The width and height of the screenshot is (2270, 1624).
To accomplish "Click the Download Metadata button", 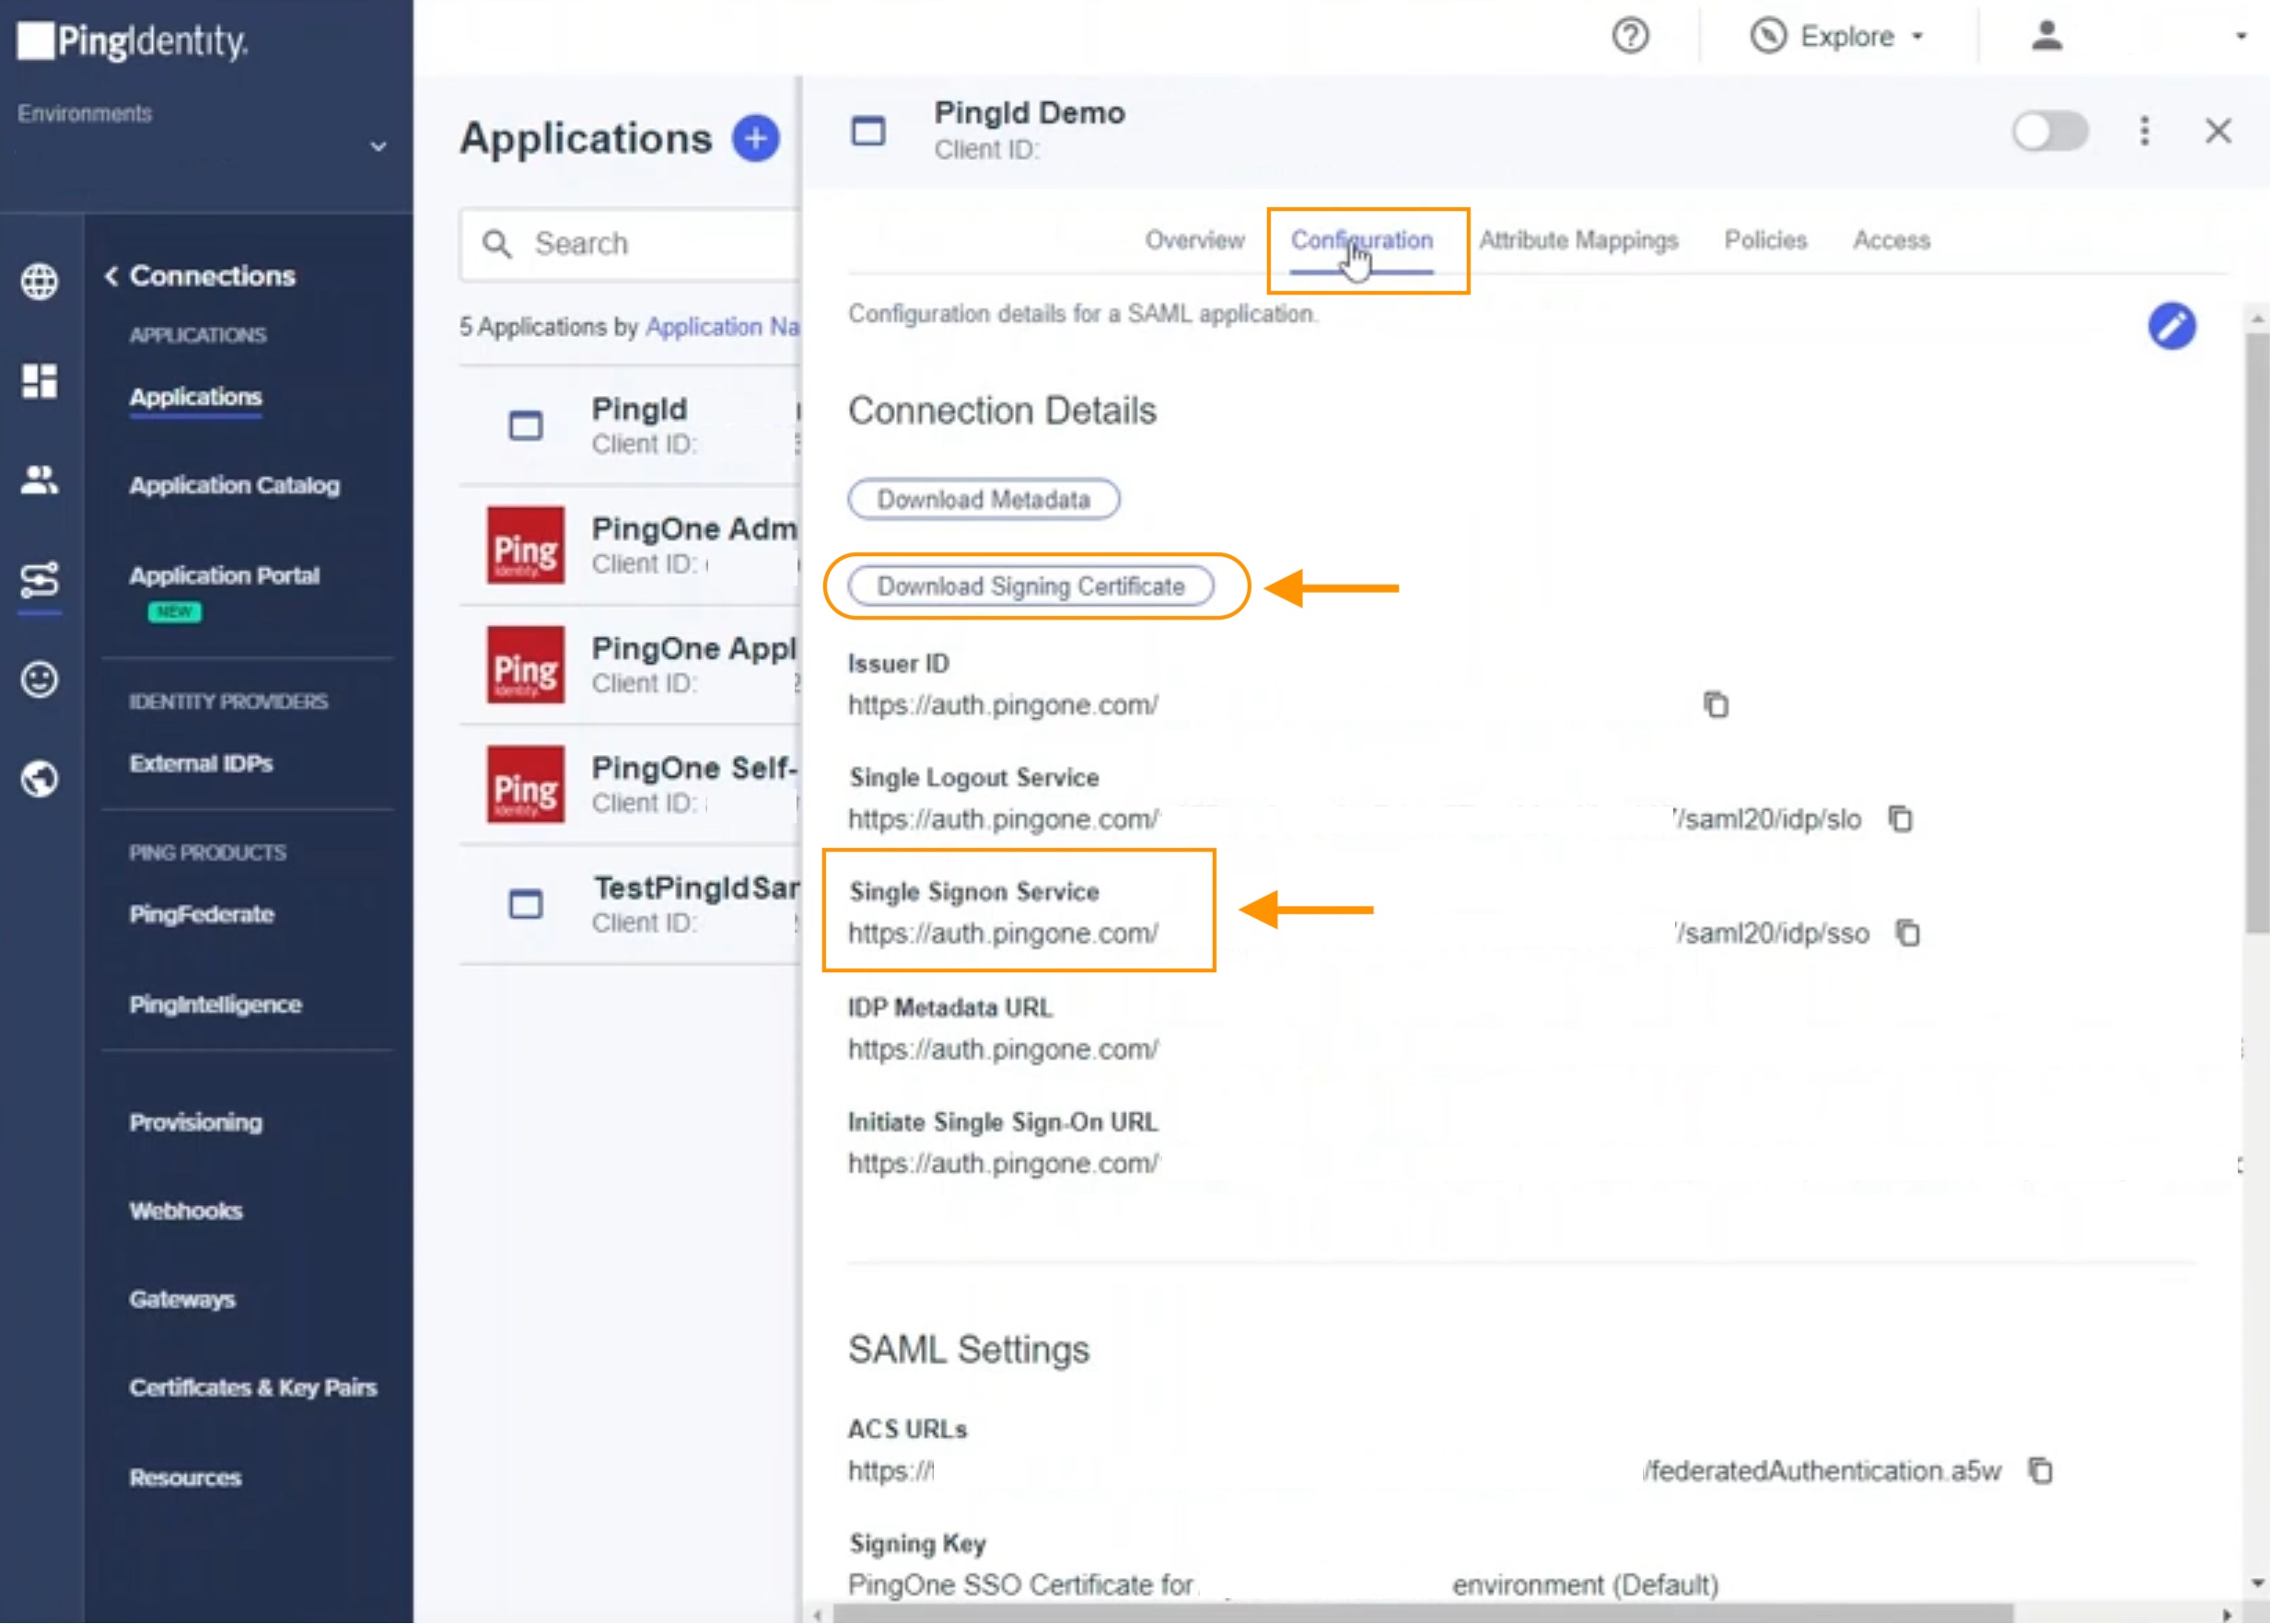I will tap(983, 499).
